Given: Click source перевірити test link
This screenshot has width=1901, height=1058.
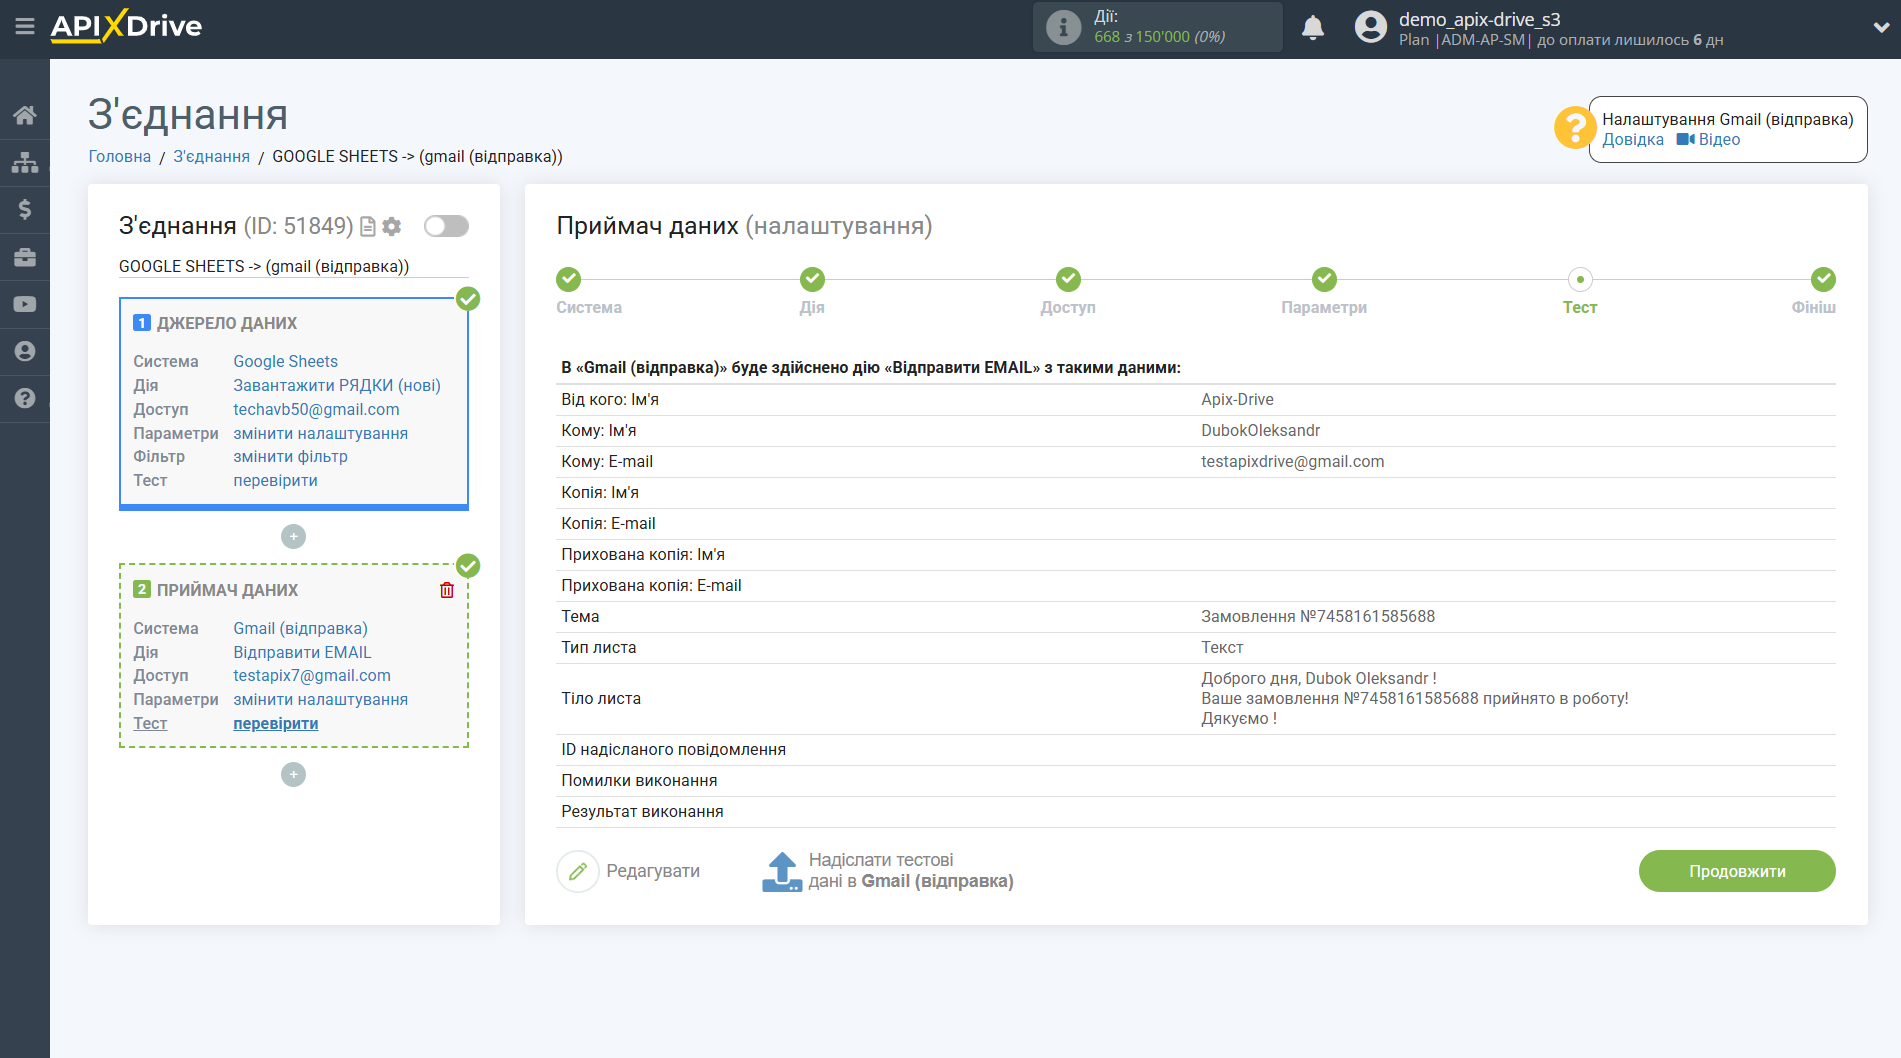Looking at the screenshot, I should (x=275, y=480).
